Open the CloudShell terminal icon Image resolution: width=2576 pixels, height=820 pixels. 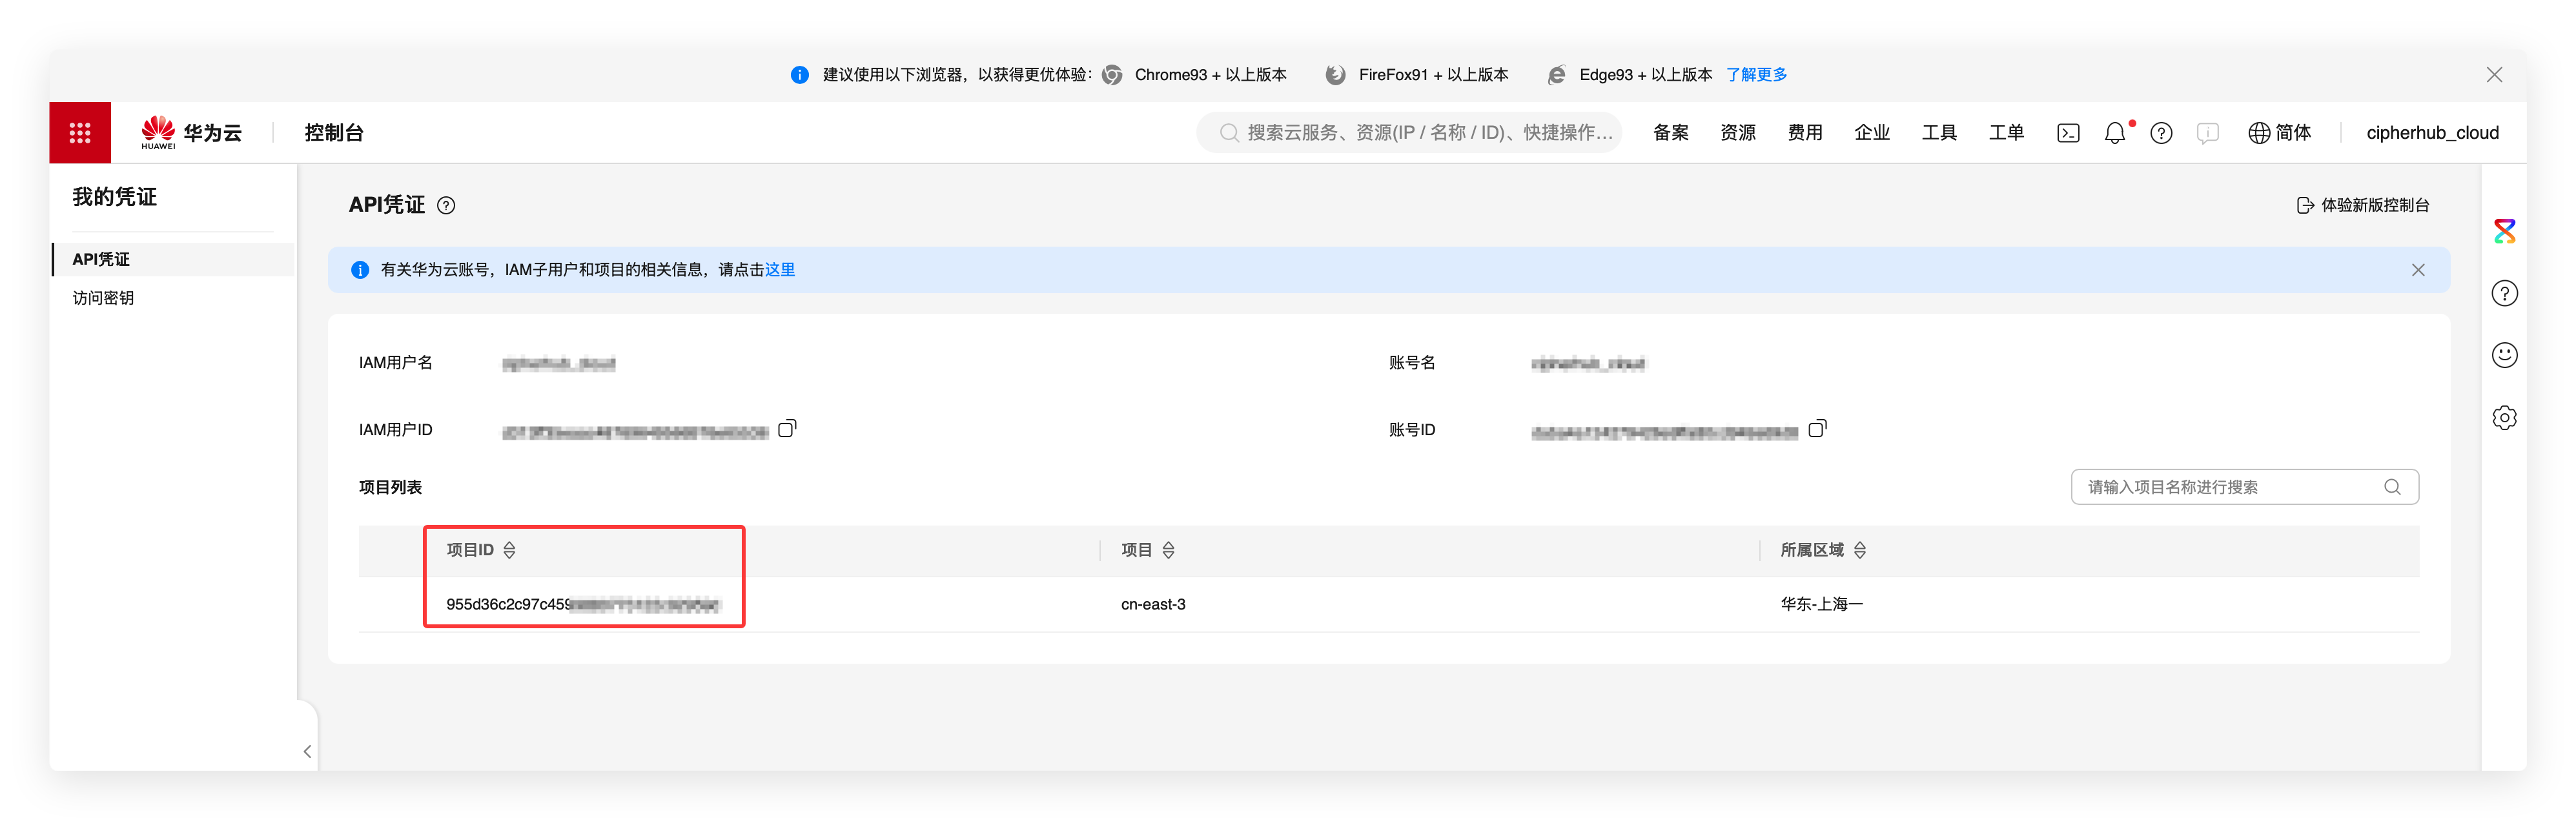click(x=2068, y=133)
